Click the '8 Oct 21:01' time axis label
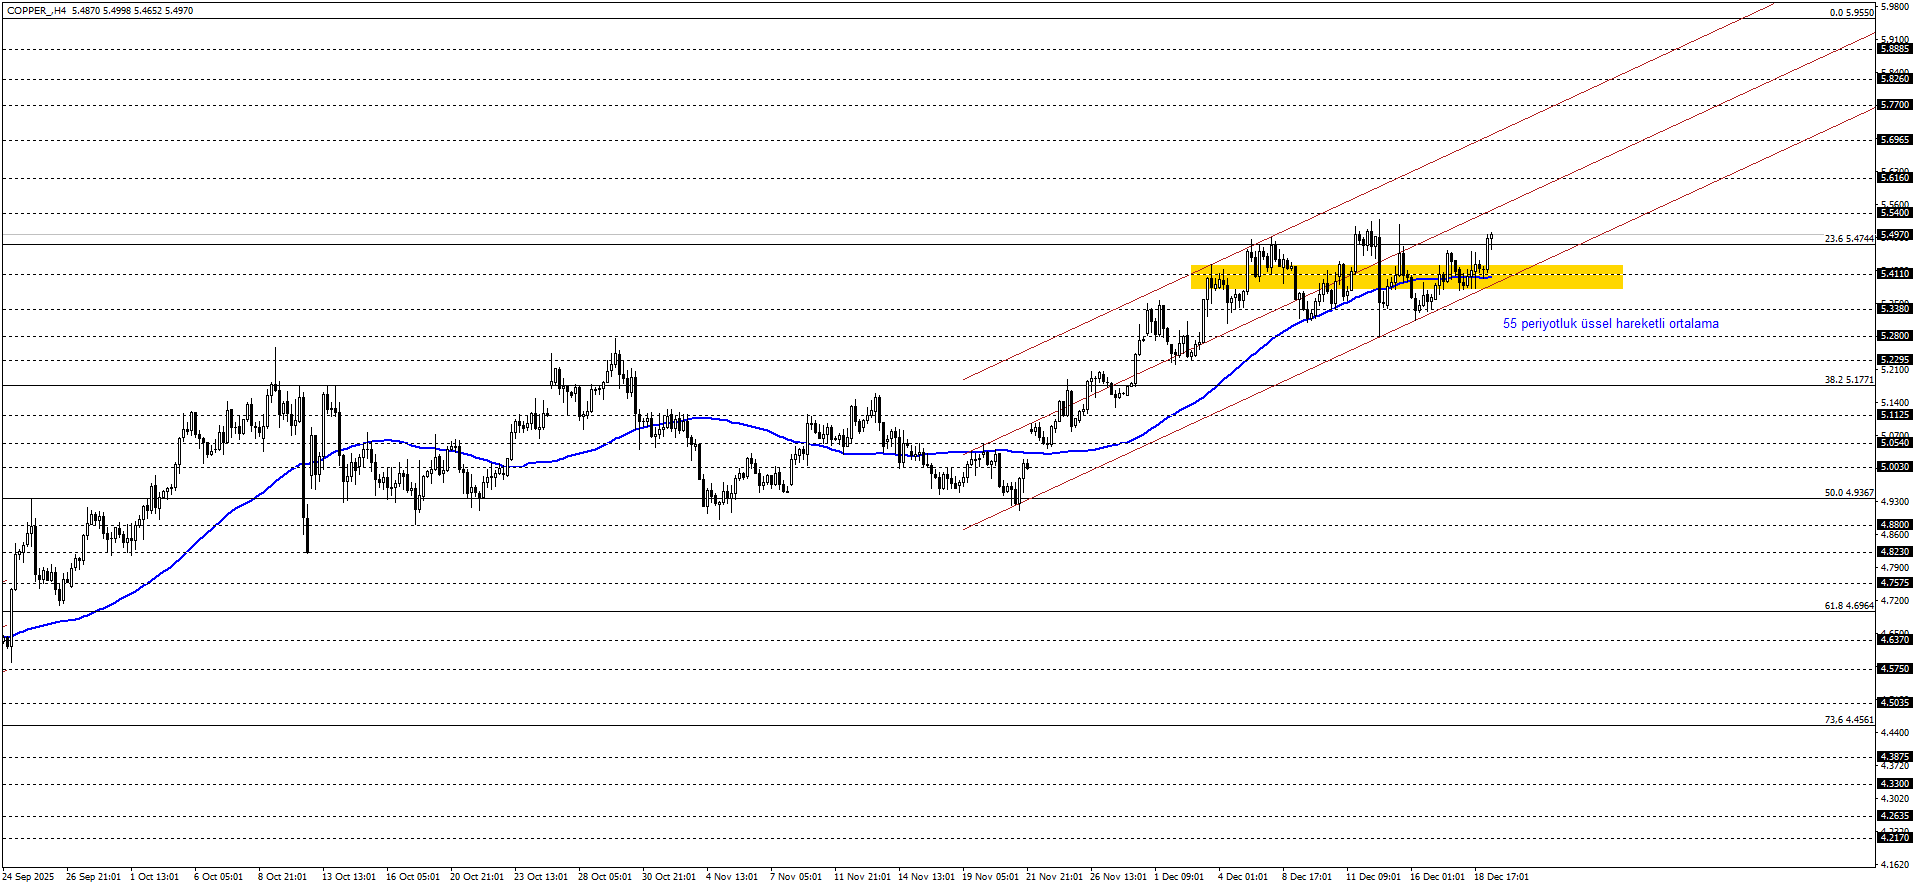This screenshot has width=1916, height=888. coord(282,877)
